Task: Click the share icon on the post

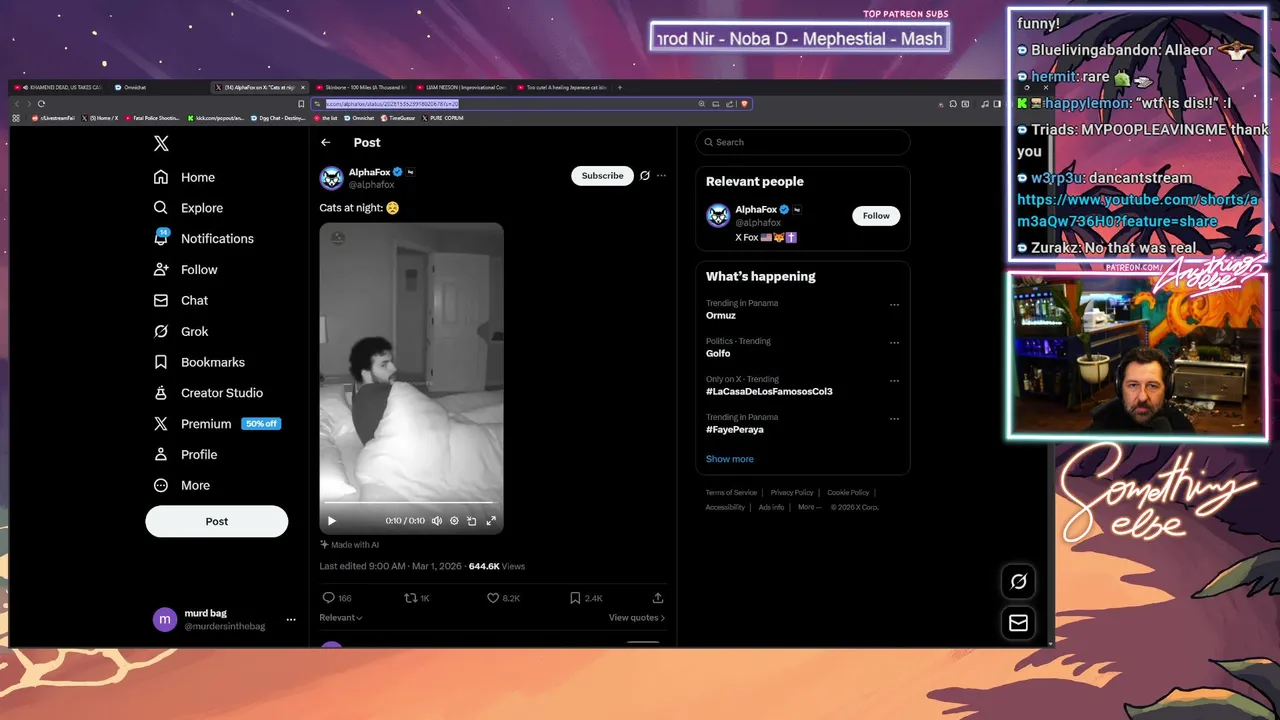Action: [x=658, y=598]
